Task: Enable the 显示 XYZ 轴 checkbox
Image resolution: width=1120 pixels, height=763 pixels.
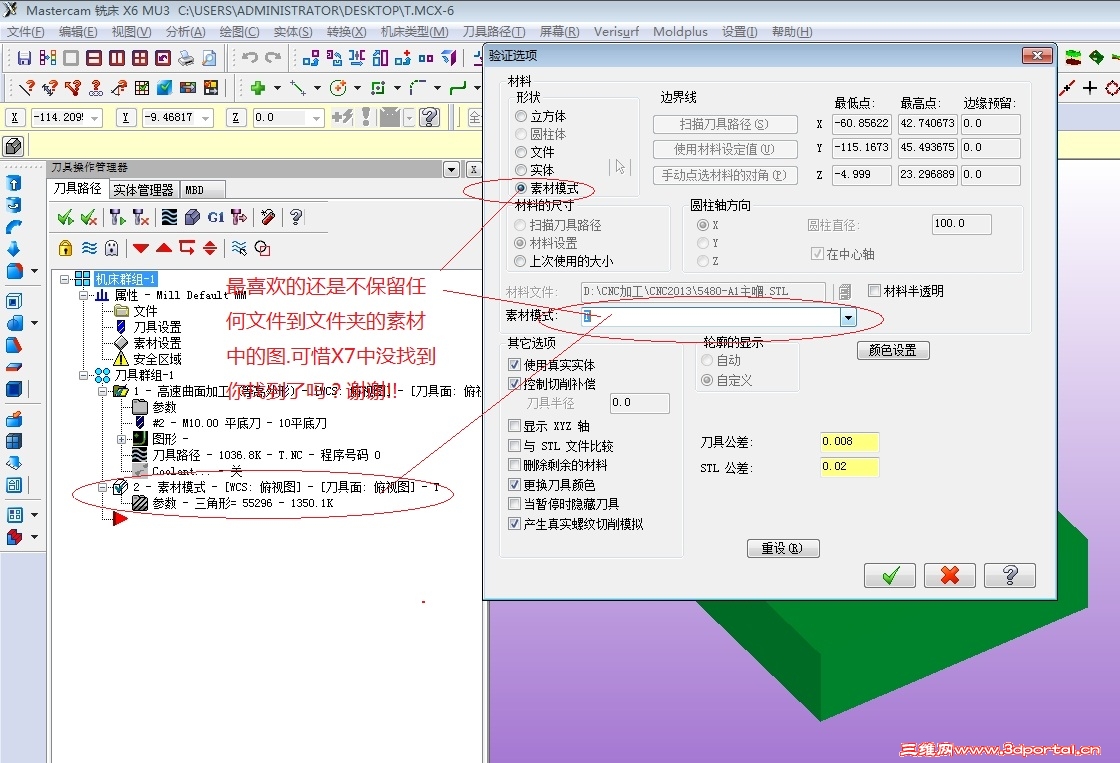Action: click(514, 426)
